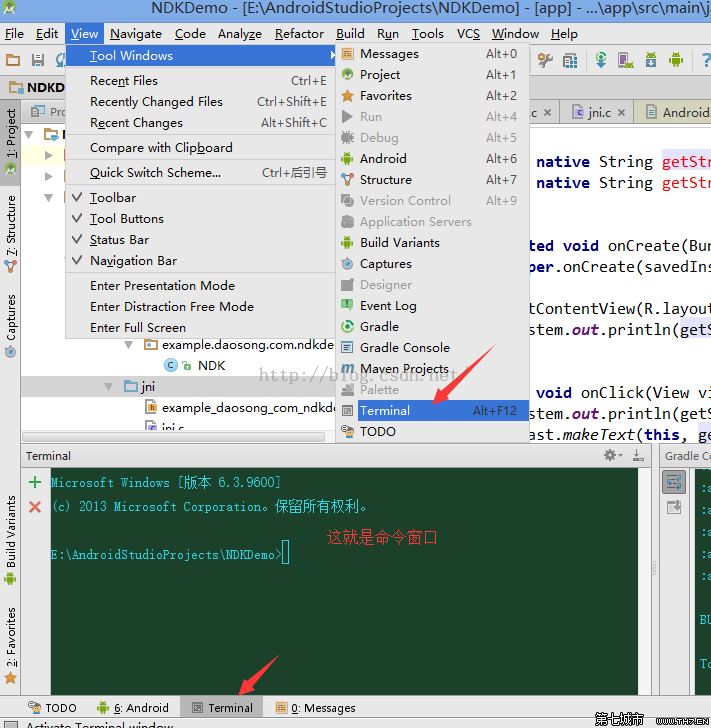711x728 pixels.
Task: Collapse the top project tree node
Action: (29, 135)
